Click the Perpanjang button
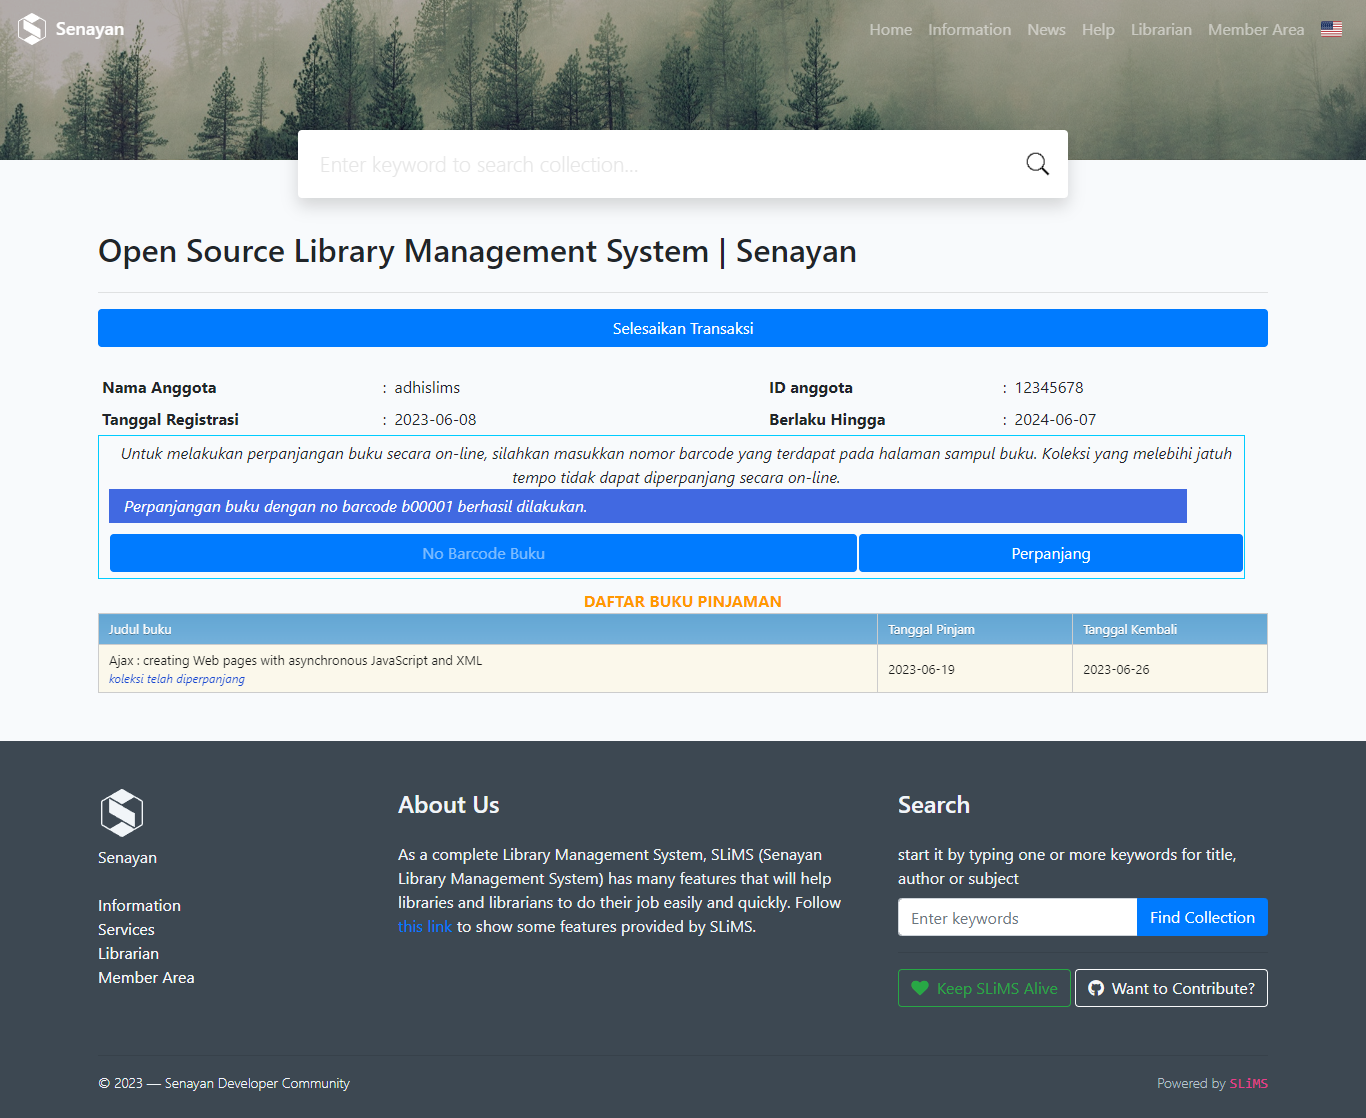The height and width of the screenshot is (1118, 1366). (1051, 553)
